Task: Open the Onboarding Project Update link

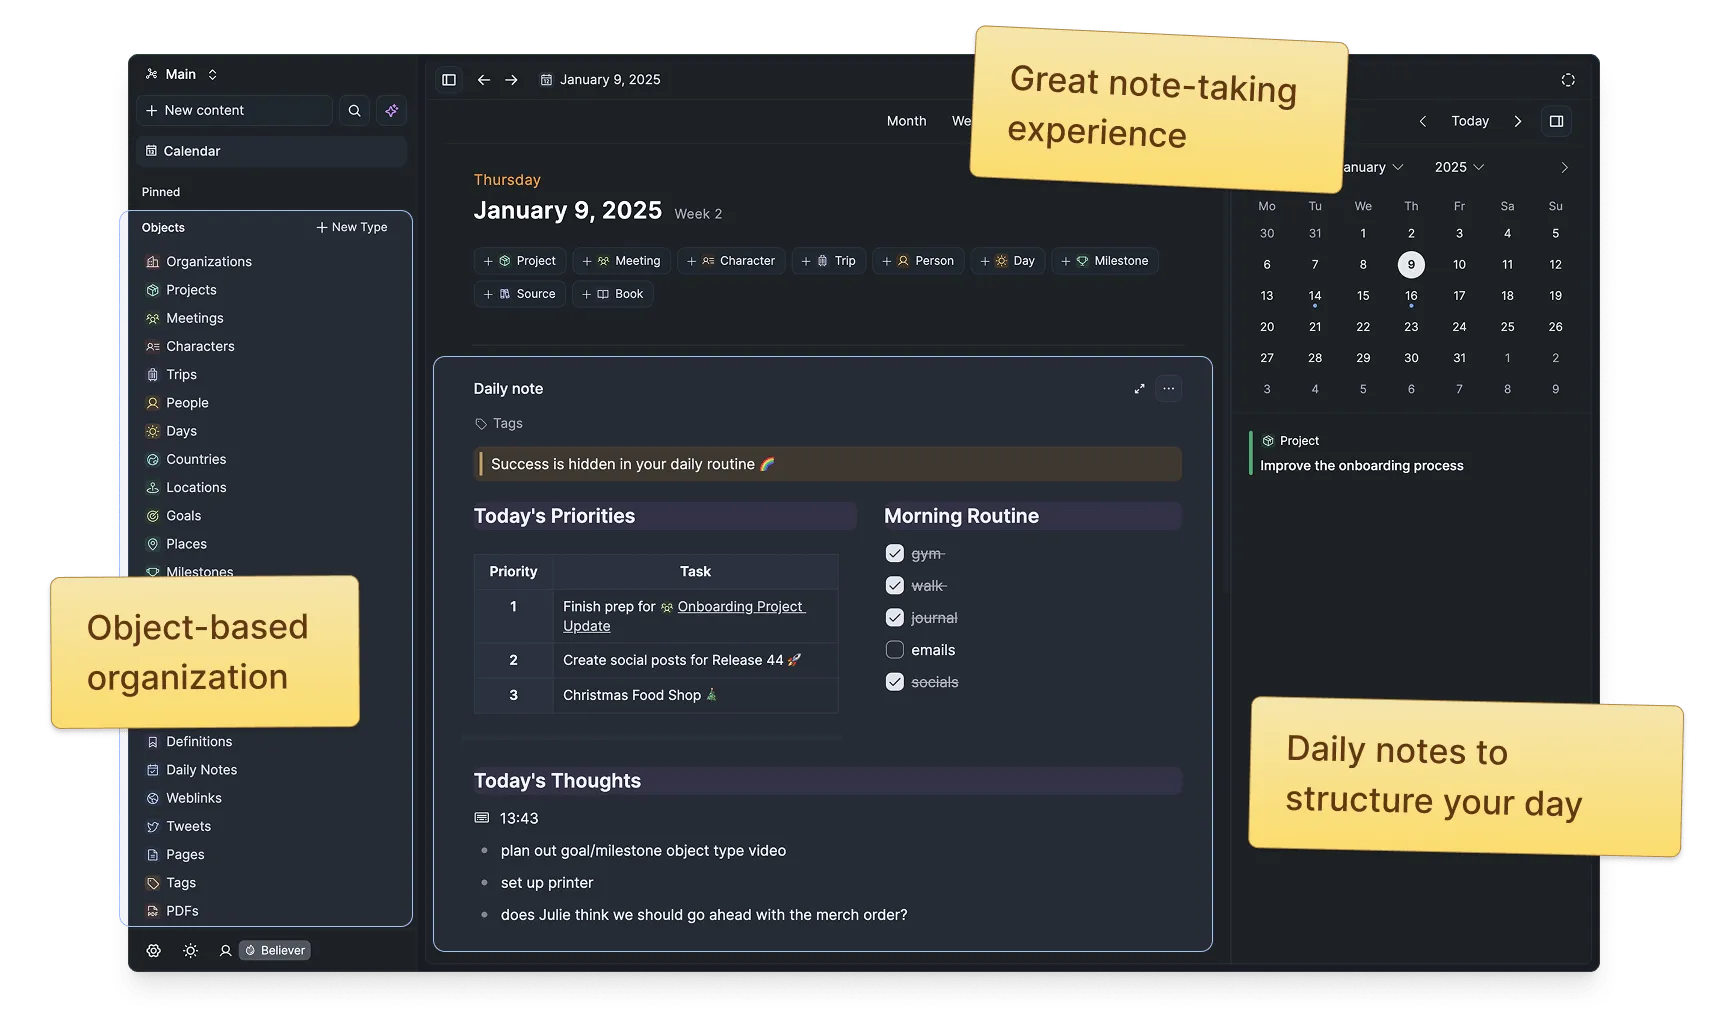Action: pos(740,606)
